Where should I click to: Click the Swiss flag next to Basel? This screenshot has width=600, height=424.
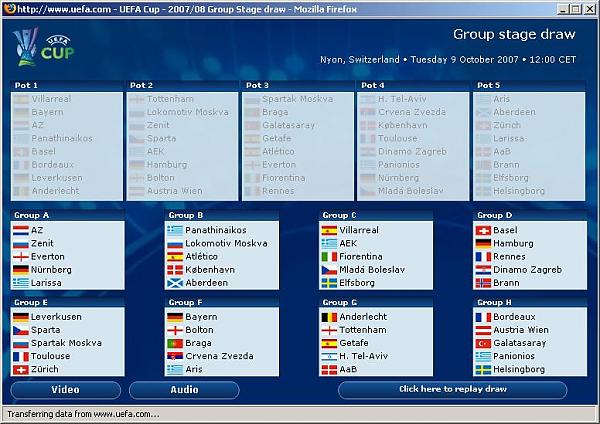tap(485, 230)
